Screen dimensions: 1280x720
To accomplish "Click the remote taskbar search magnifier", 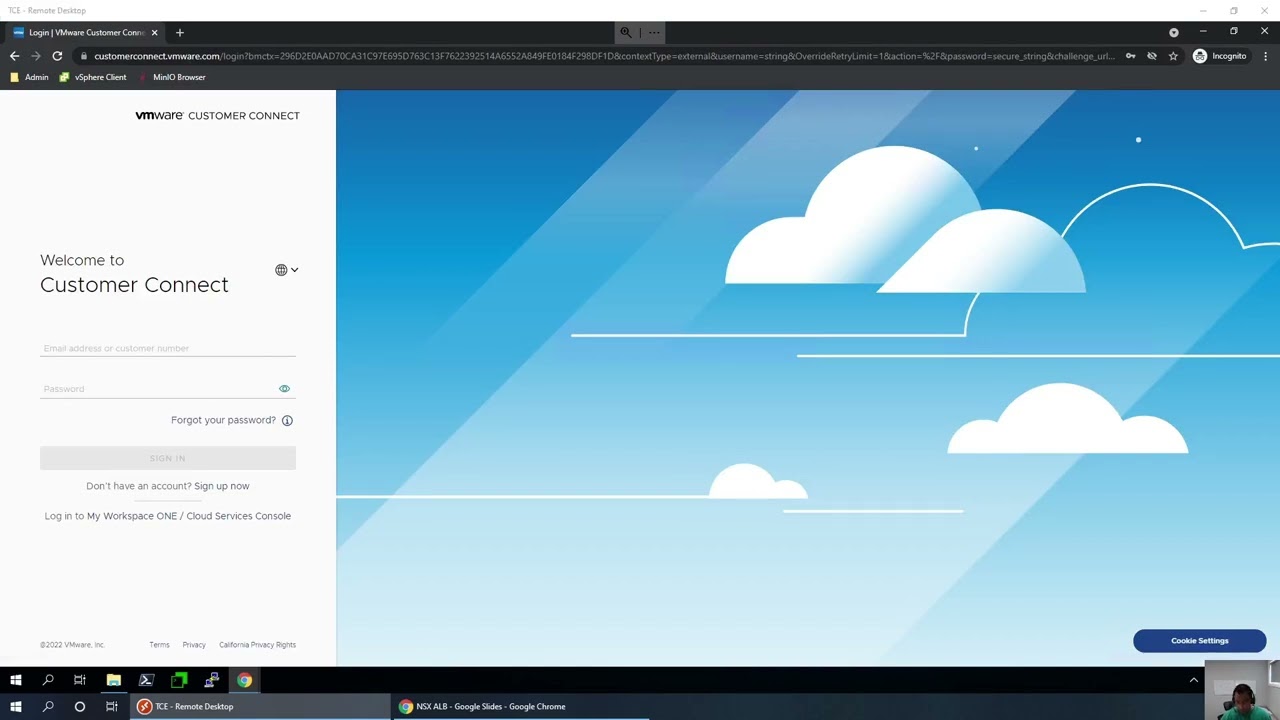I will pyautogui.click(x=48, y=680).
